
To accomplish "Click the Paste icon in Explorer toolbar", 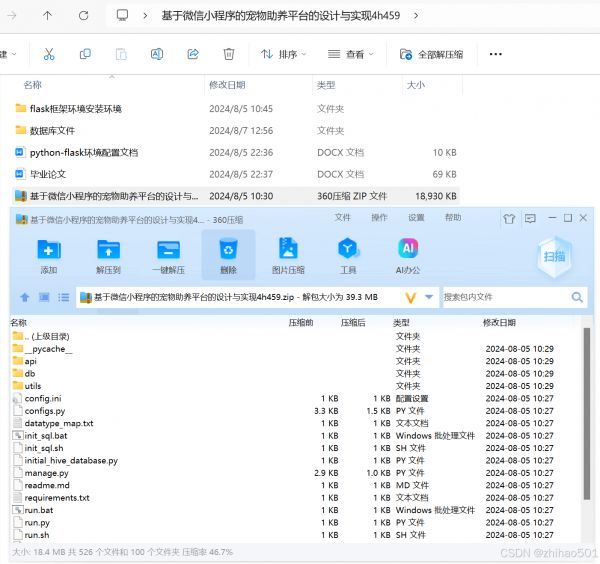I will [121, 54].
